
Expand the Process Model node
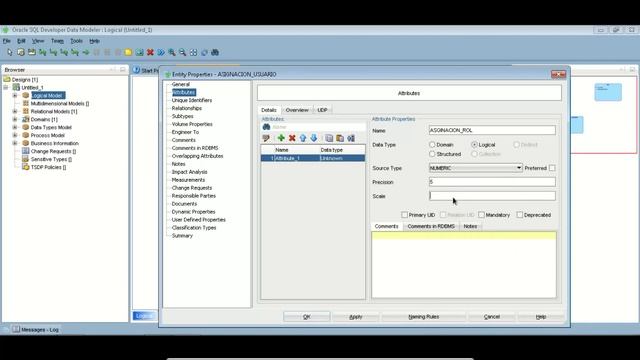click(x=15, y=135)
